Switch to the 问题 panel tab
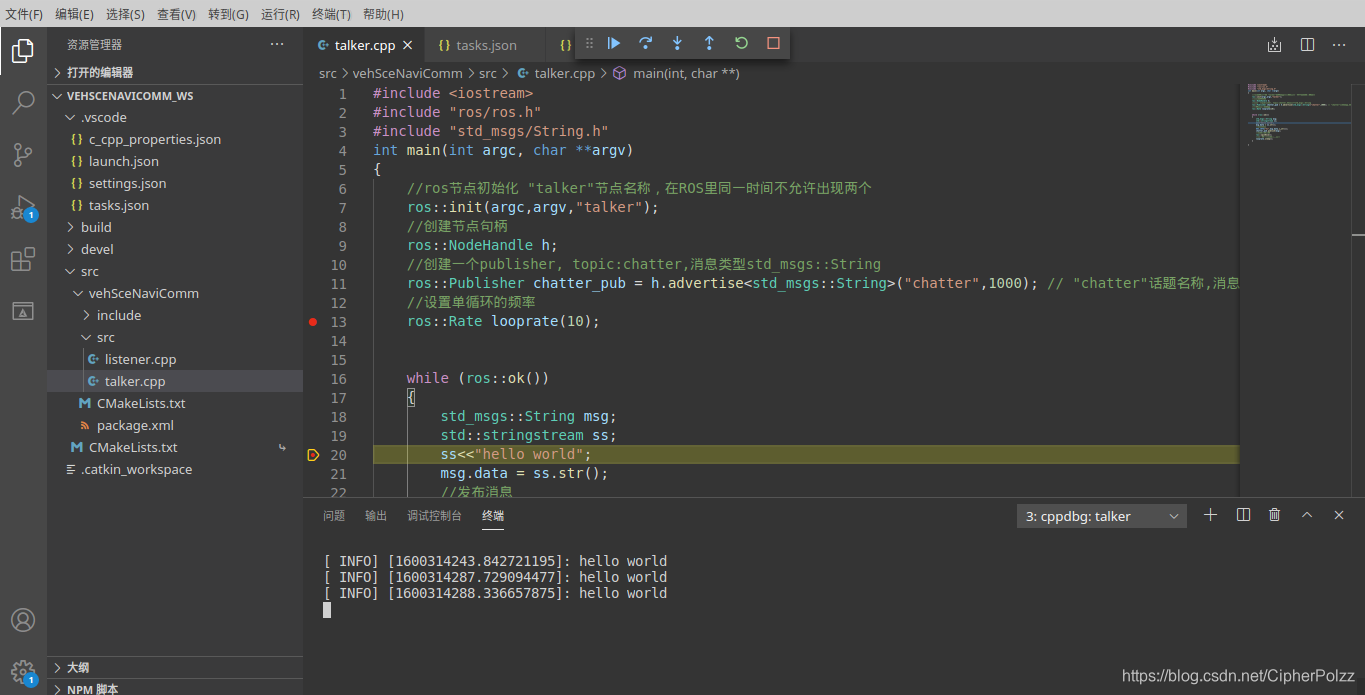1365x695 pixels. 334,516
